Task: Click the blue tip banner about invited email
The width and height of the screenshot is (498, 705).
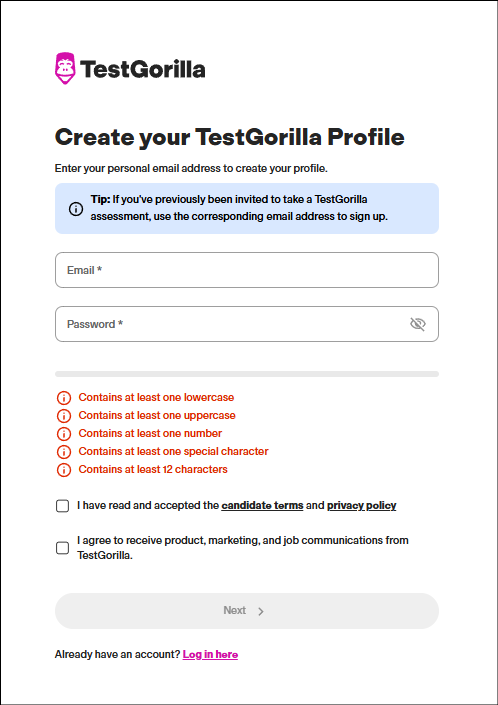Action: tap(247, 209)
